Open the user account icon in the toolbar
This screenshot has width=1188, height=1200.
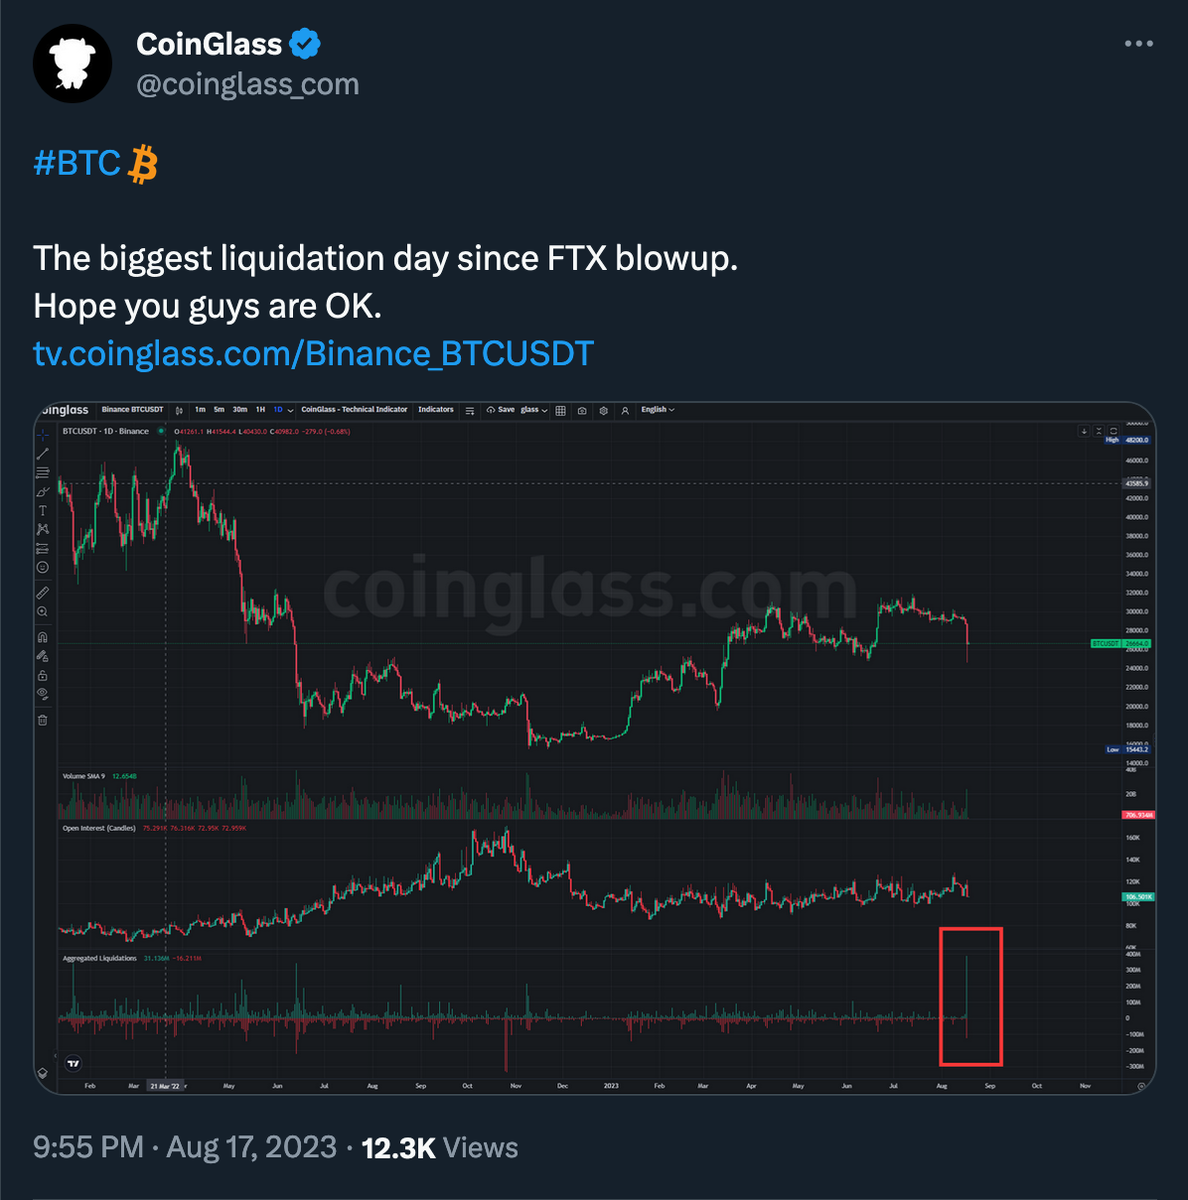(625, 410)
